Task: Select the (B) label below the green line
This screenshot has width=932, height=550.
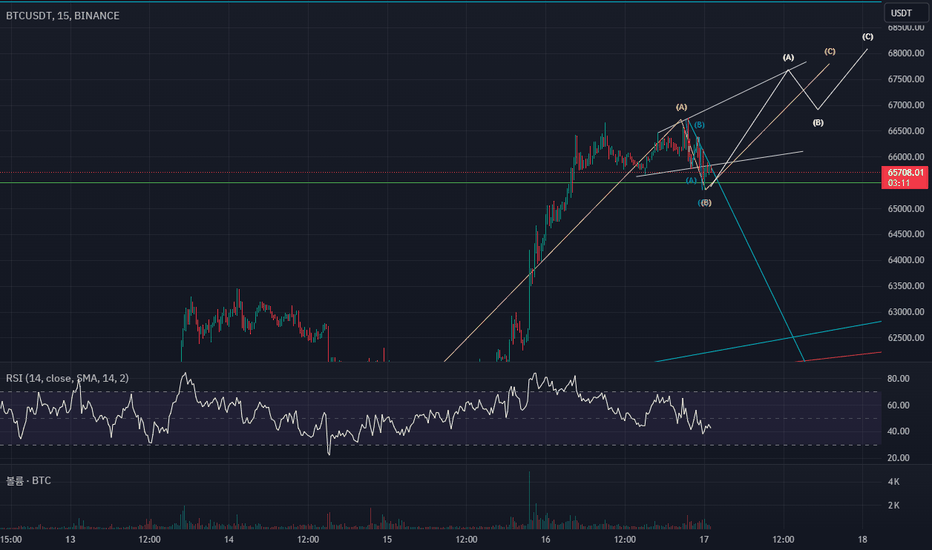Action: (705, 203)
